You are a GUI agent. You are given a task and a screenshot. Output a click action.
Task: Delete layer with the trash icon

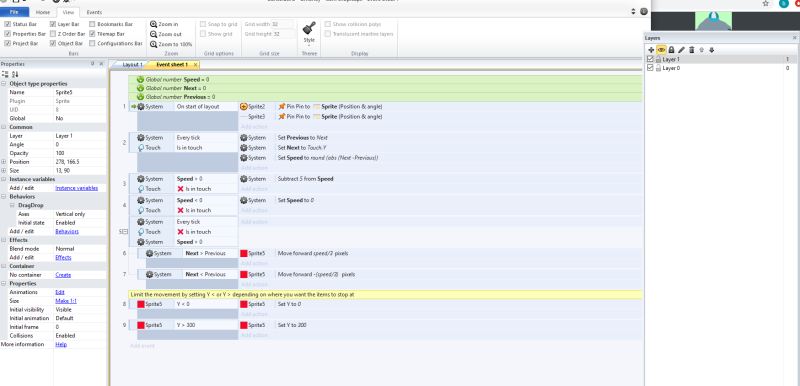[x=692, y=50]
